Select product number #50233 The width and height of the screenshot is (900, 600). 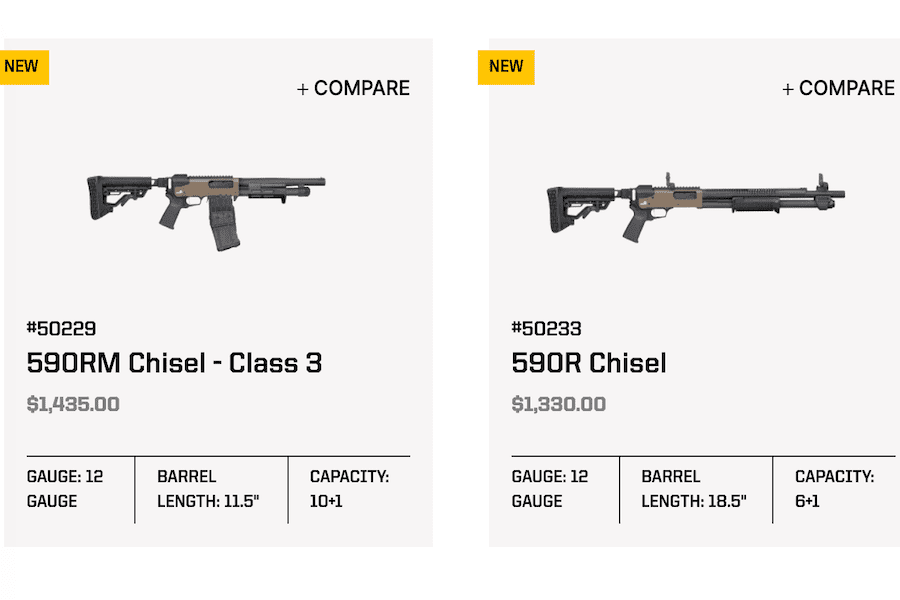[547, 328]
